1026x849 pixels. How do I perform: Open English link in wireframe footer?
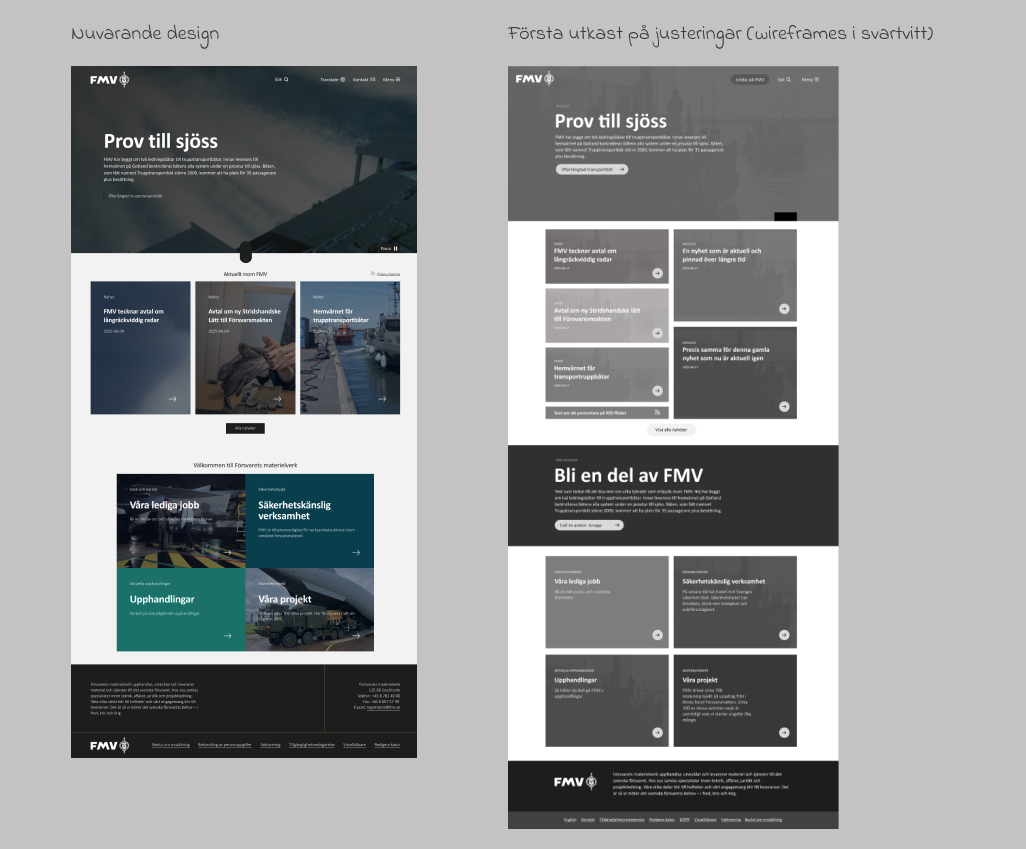[x=570, y=820]
